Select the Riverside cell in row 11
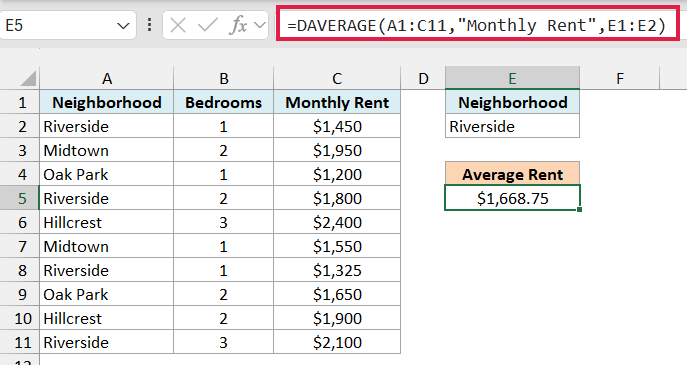Image resolution: width=687 pixels, height=365 pixels. (x=106, y=342)
